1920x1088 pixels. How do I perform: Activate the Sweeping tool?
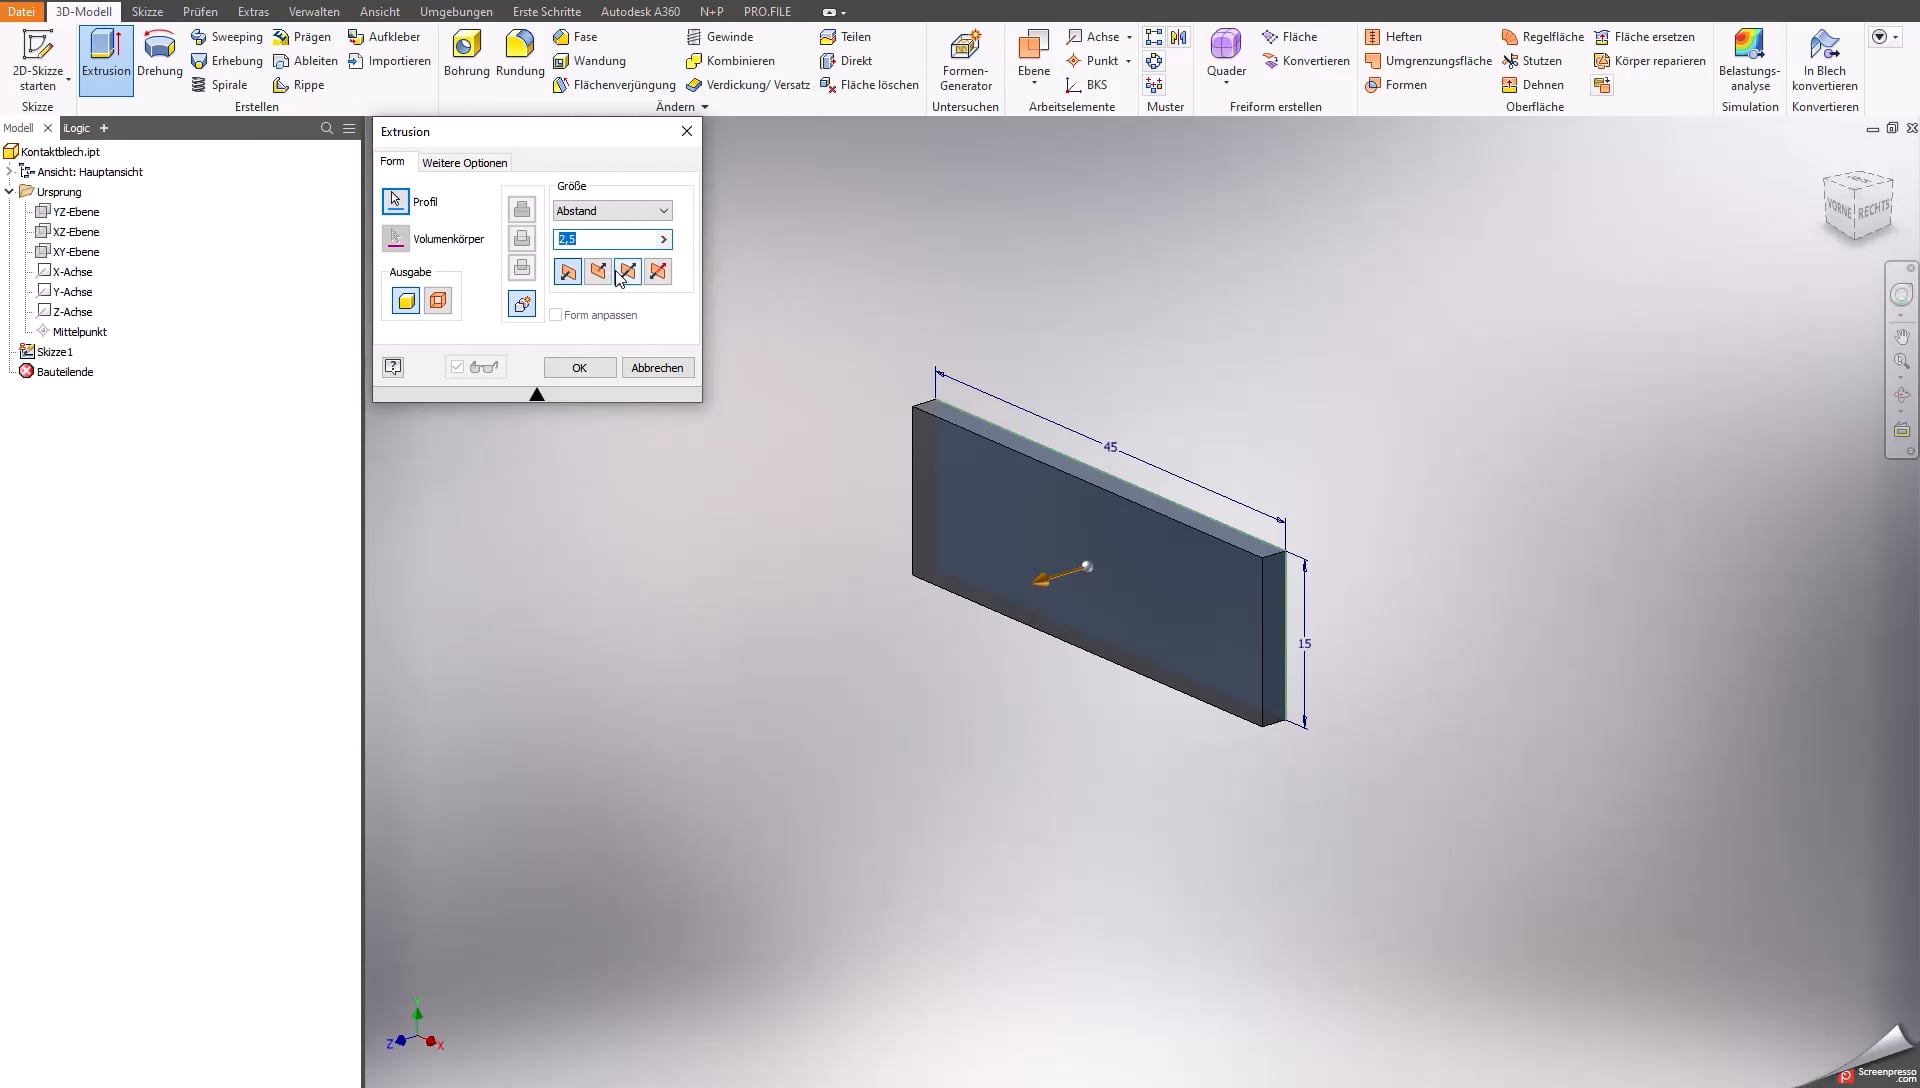pos(228,37)
